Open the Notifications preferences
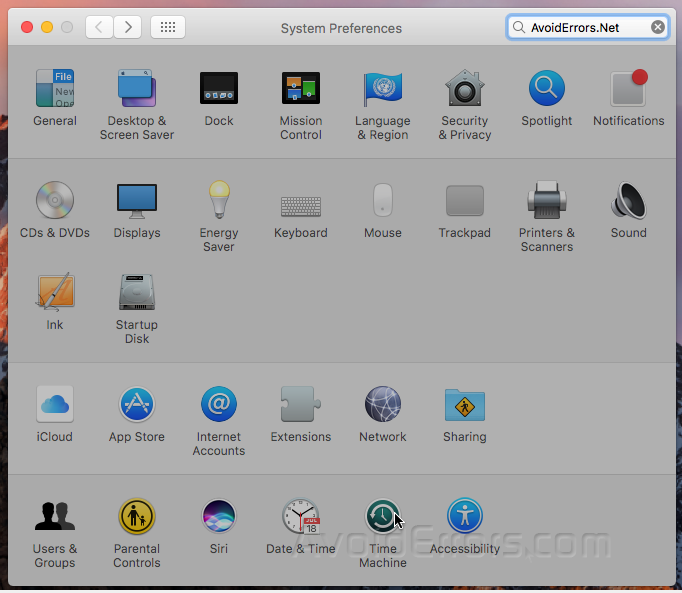 coord(628,90)
